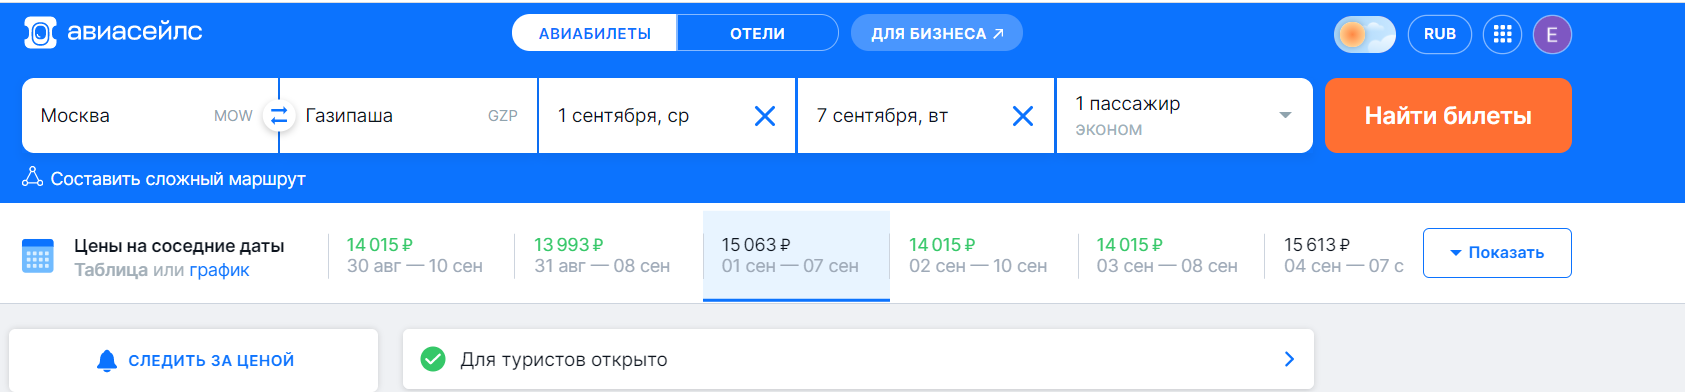Screen dimensions: 1685x392
Task: Click the green checkmark tourist status icon
Action: coord(433,359)
